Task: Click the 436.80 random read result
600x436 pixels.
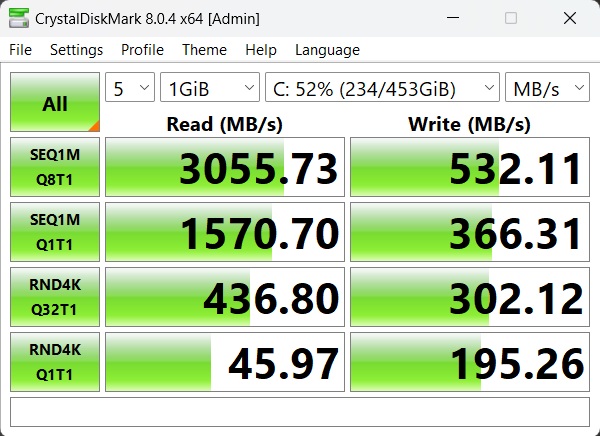Action: coord(225,297)
